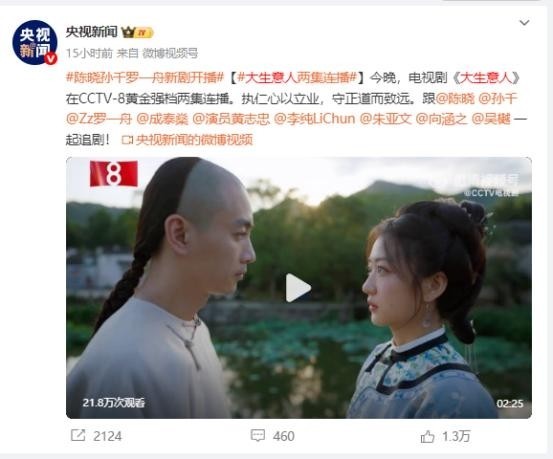Expand the post options chevron menu
Image resolution: width=553 pixels, height=459 pixels.
click(524, 23)
